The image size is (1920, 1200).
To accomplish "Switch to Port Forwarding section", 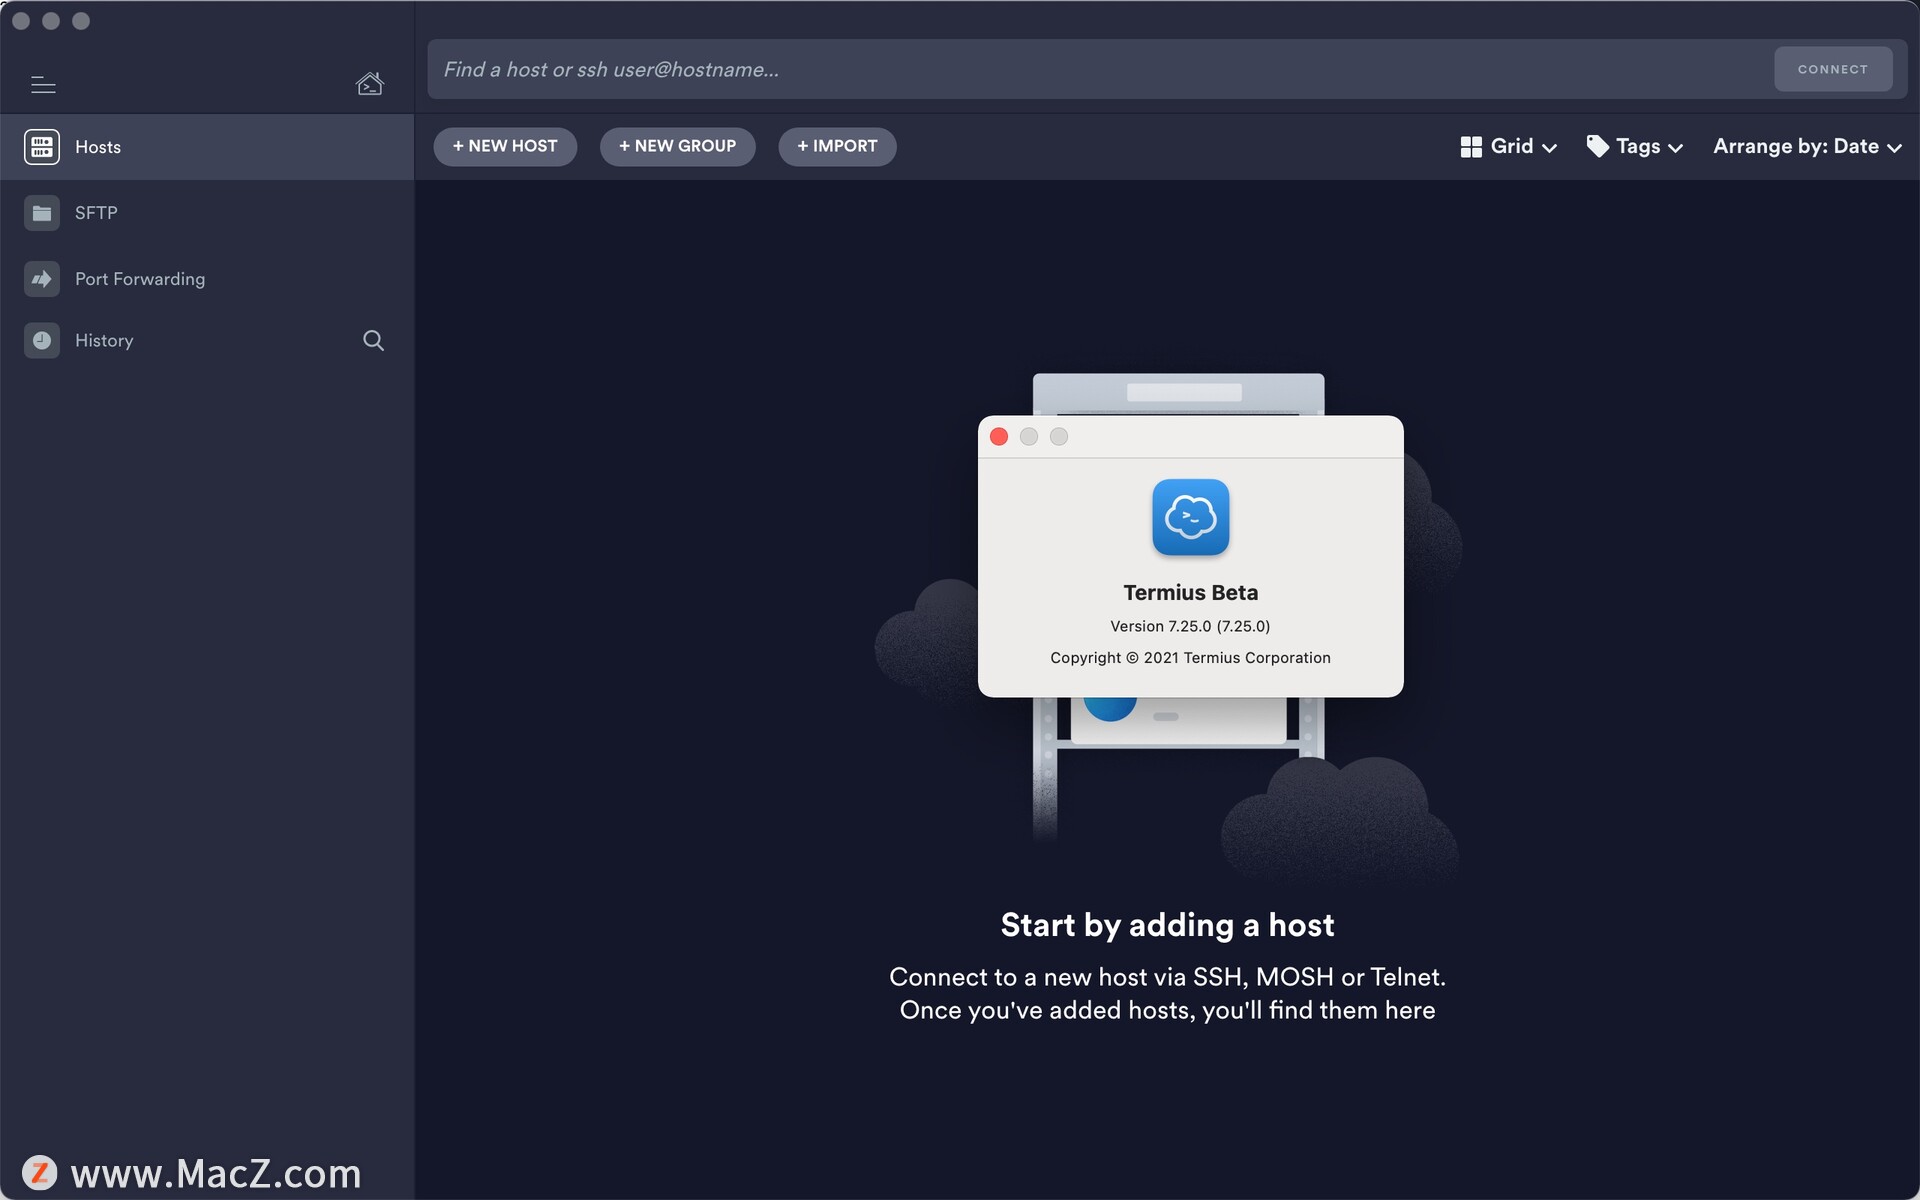I will coord(140,279).
